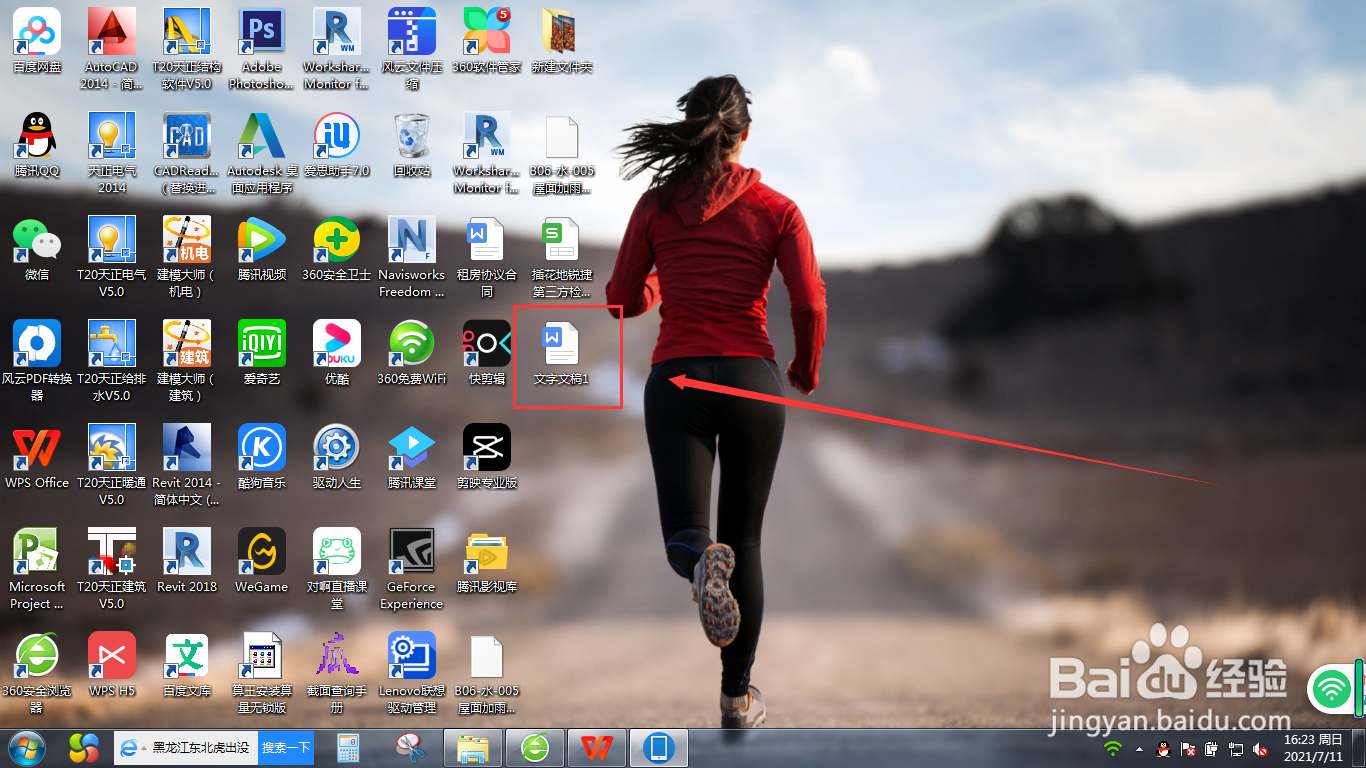Open 风云文件压缩 shortcut

tap(412, 49)
